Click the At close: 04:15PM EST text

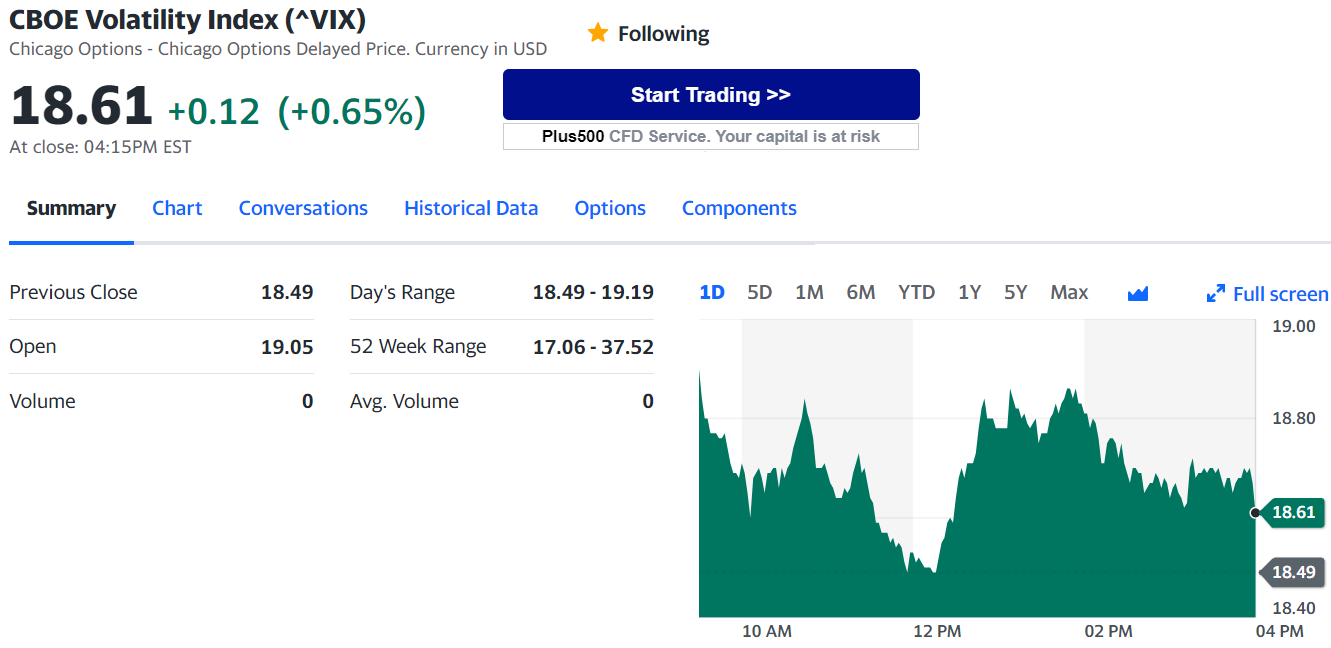[100, 147]
